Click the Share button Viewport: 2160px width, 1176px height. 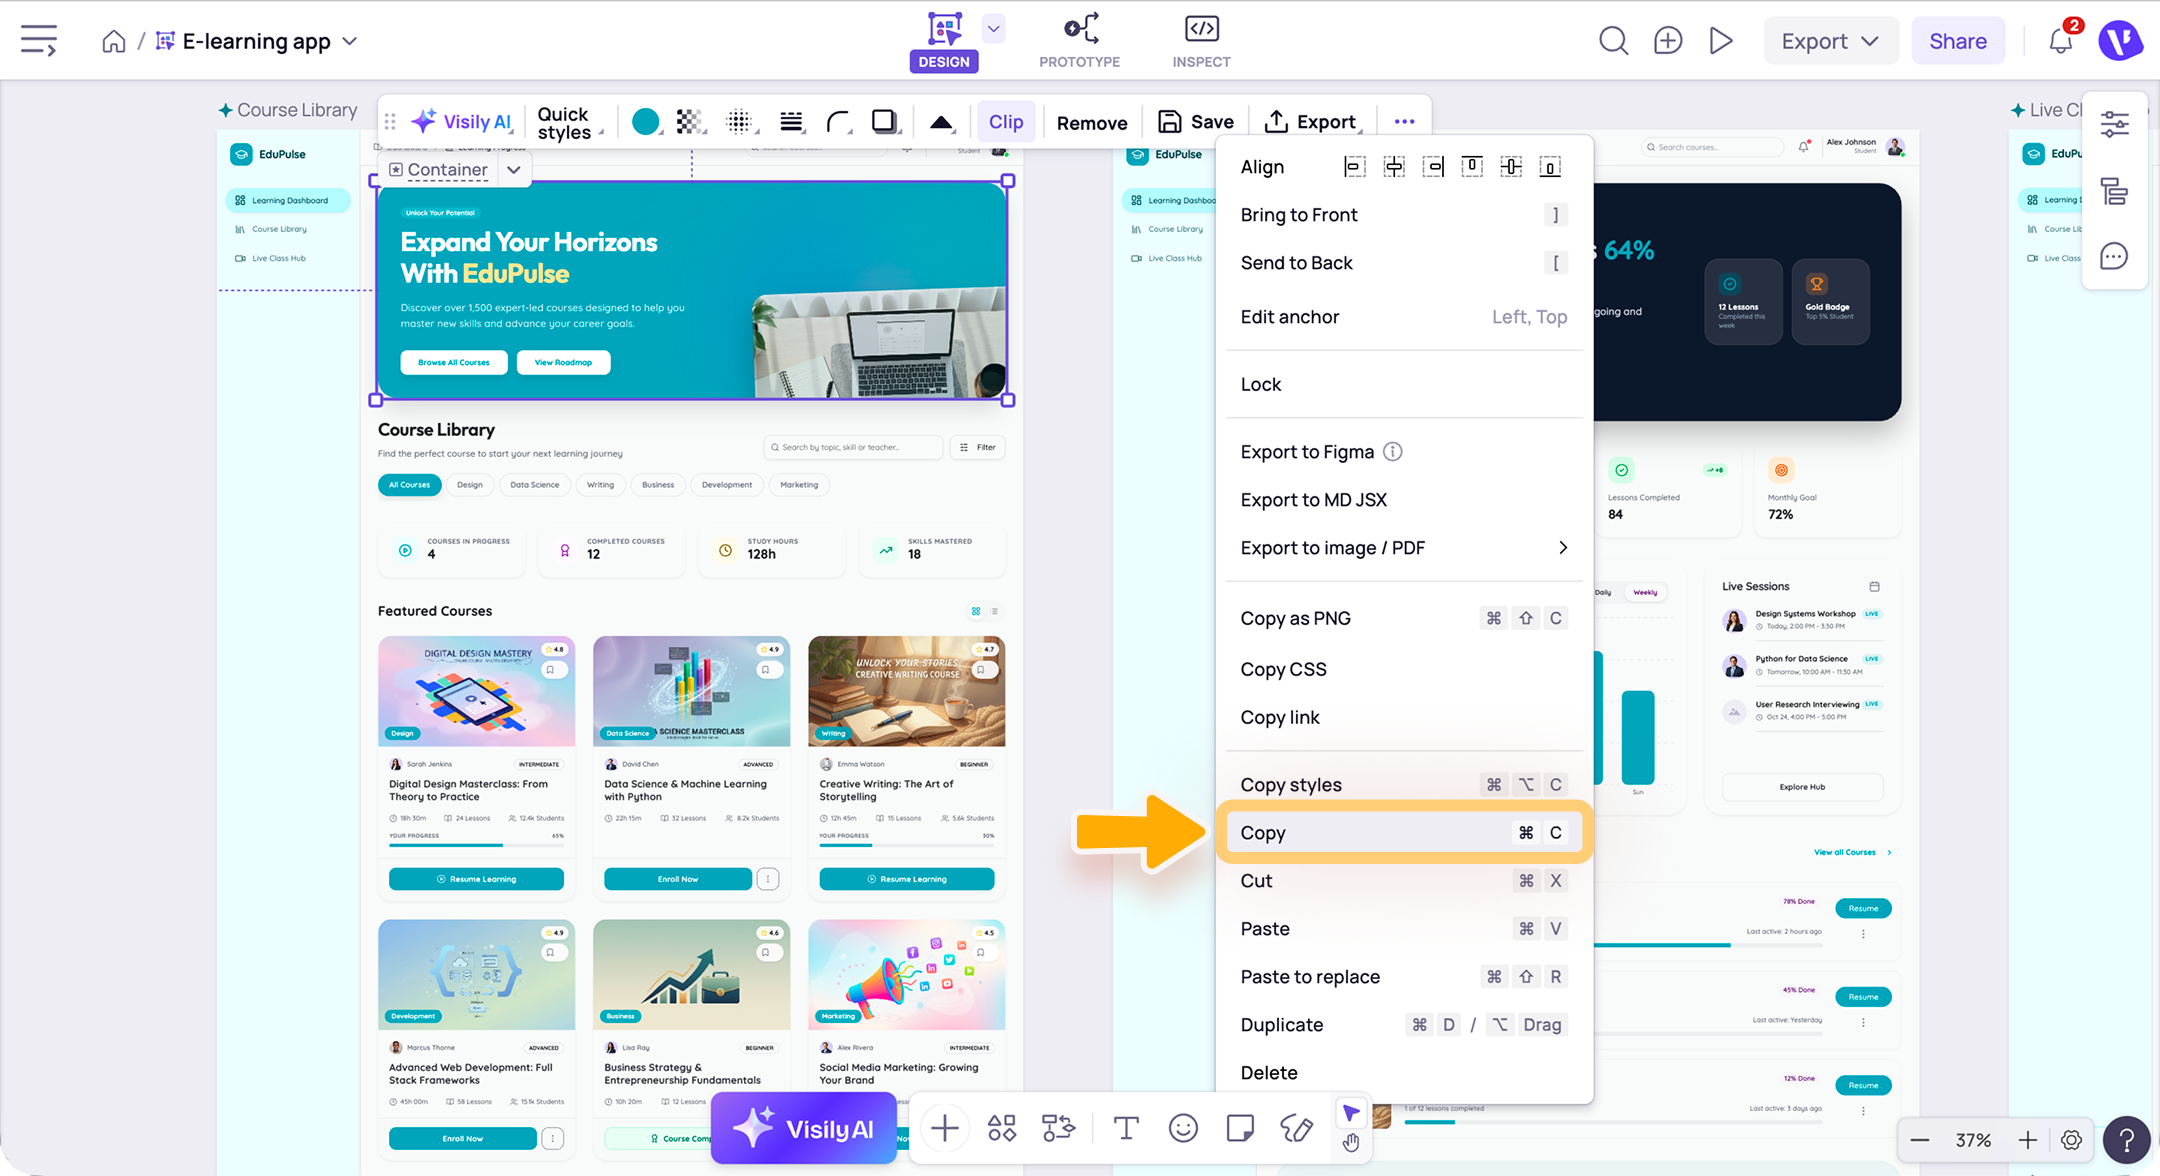(x=1957, y=41)
